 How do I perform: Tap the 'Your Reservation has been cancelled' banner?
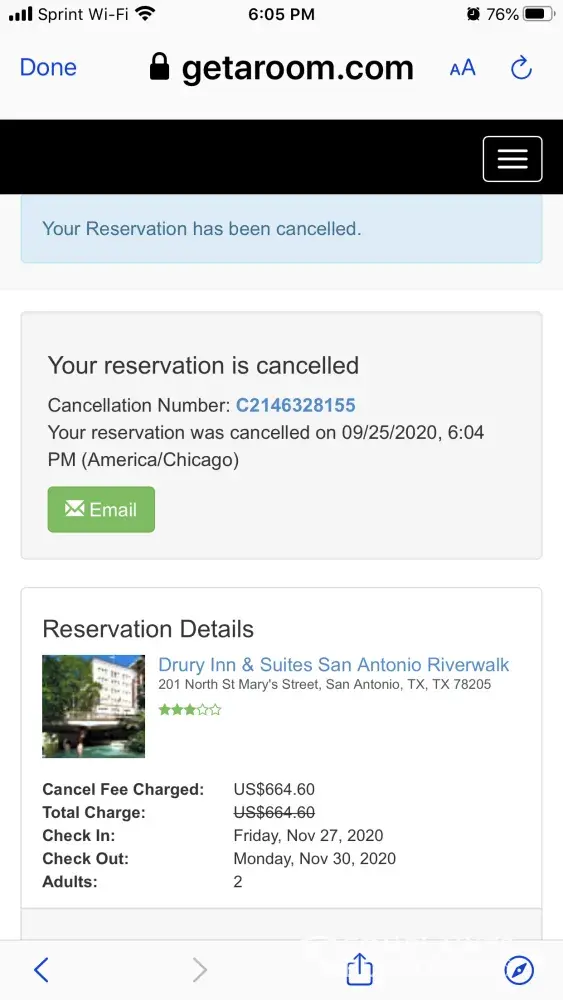(x=282, y=228)
